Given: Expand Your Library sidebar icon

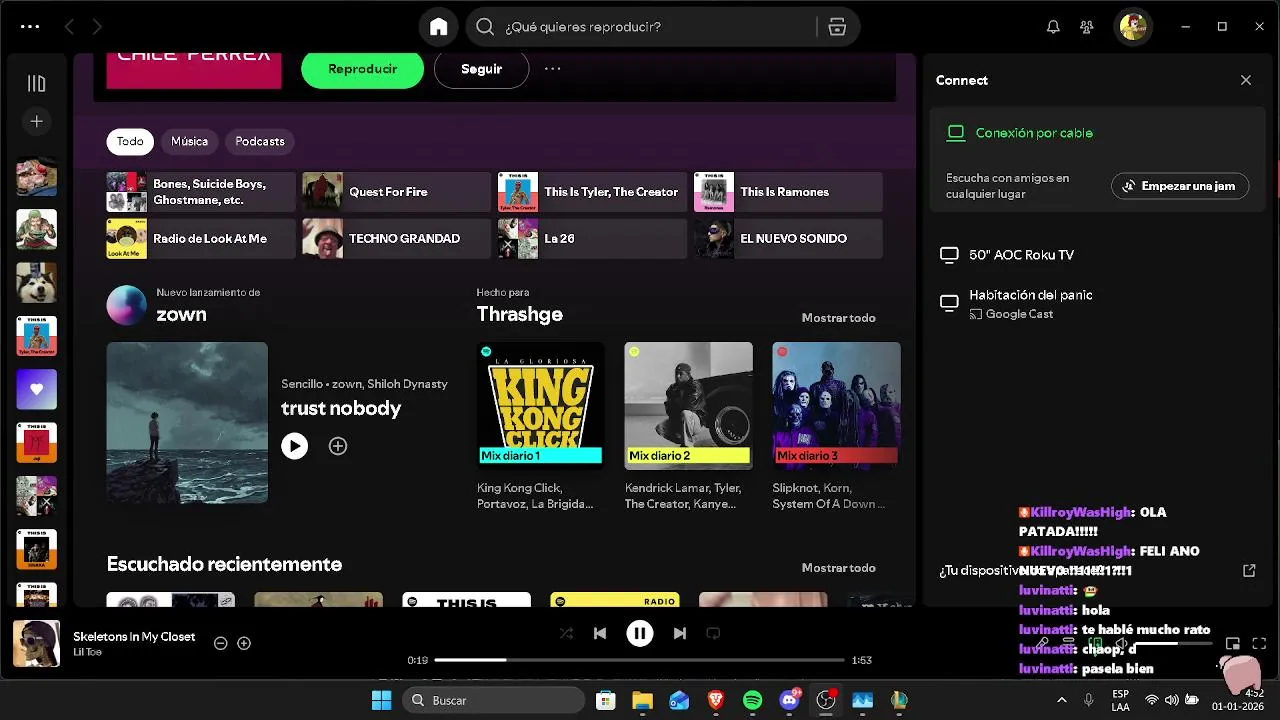Looking at the screenshot, I should pos(36,84).
